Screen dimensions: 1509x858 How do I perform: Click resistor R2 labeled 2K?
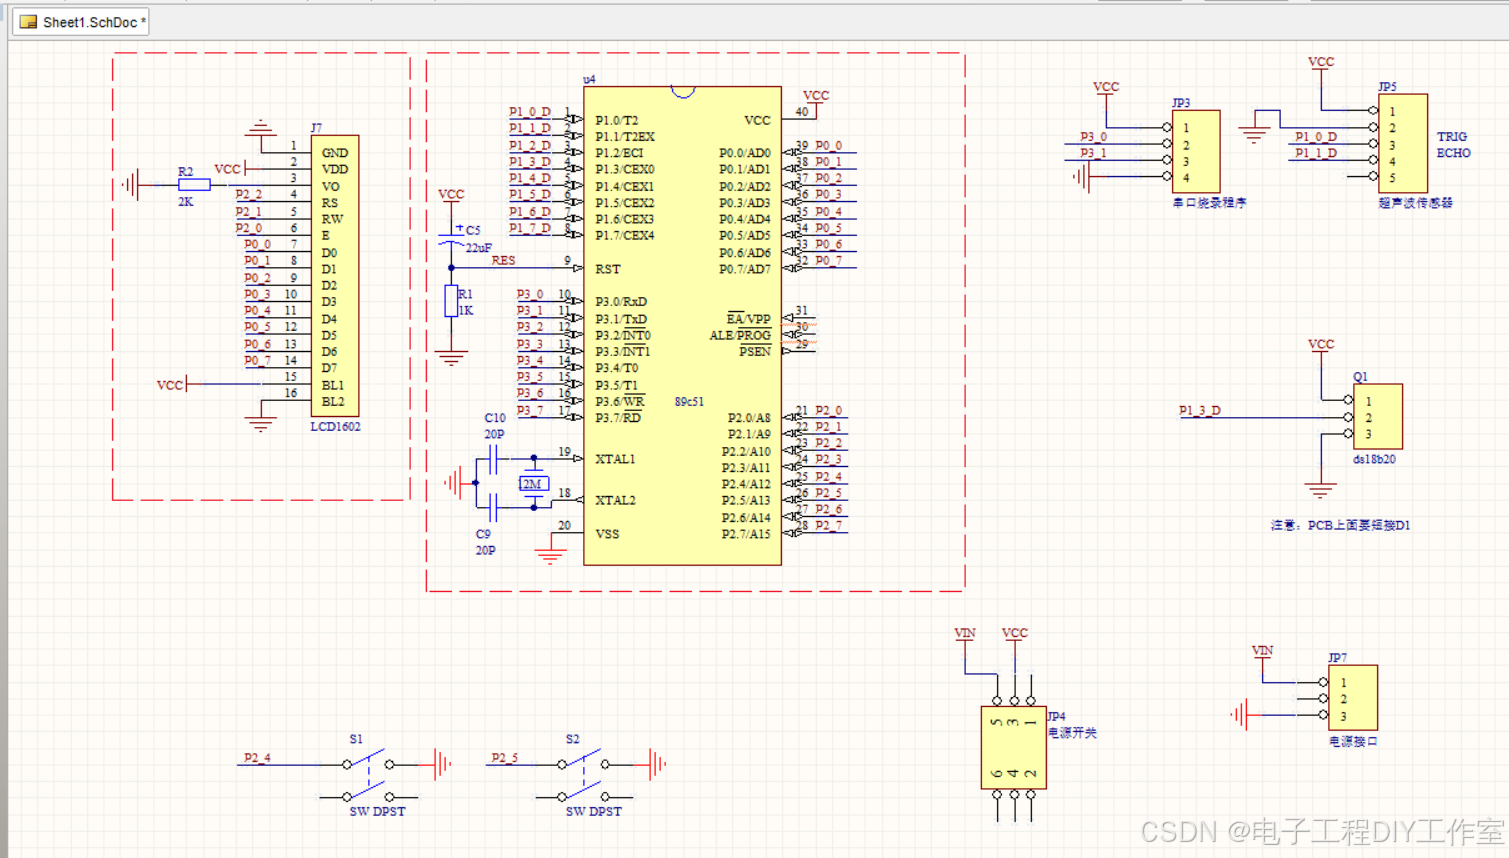[x=194, y=184]
